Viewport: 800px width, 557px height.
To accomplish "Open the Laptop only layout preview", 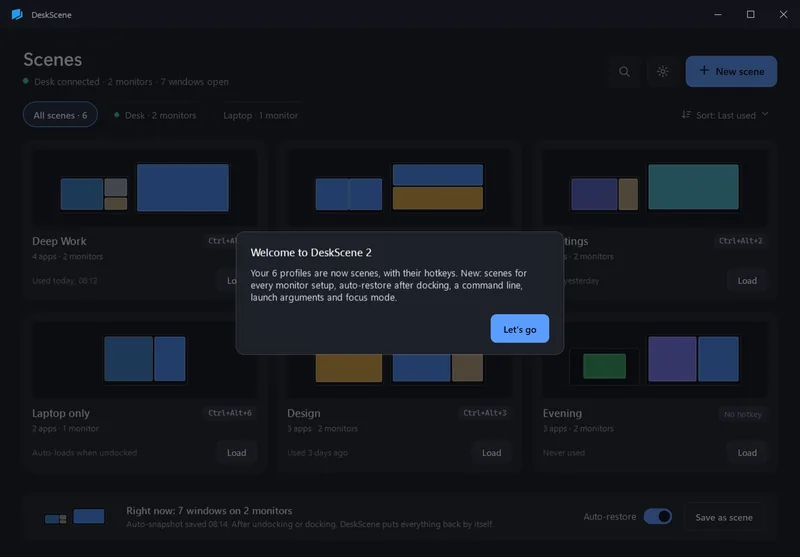I will (144, 359).
